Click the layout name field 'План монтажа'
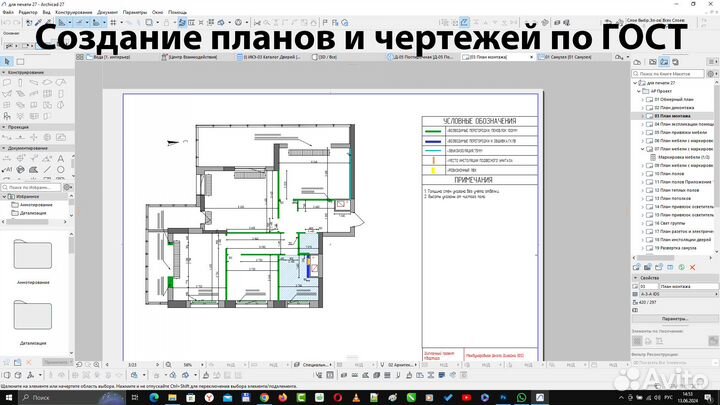720x405 pixels. (688, 287)
